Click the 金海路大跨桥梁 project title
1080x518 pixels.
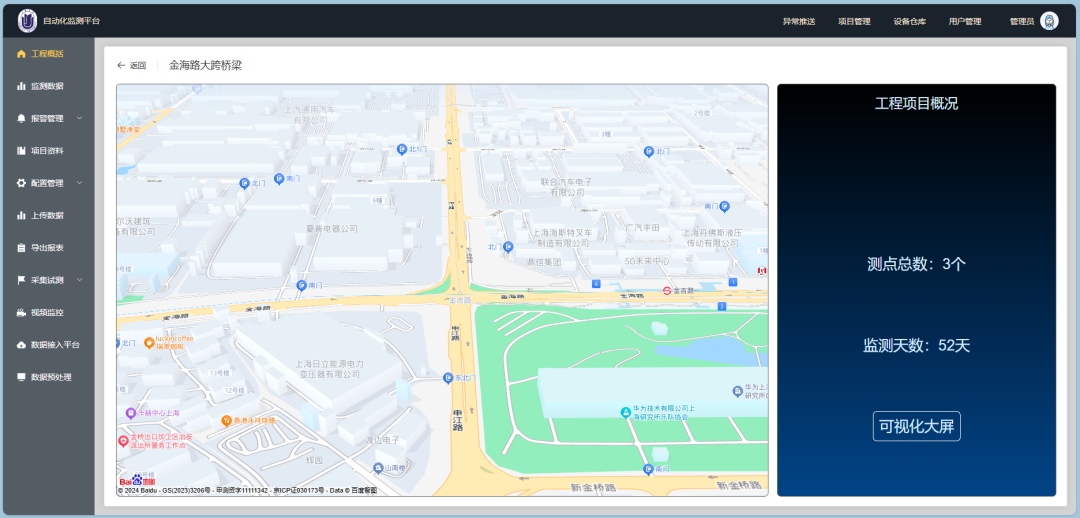tap(205, 65)
